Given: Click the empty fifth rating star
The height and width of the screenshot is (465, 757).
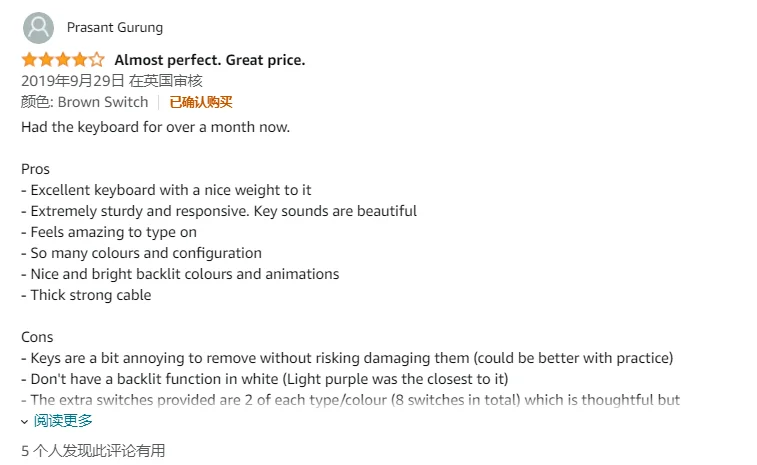Looking at the screenshot, I should click(x=96, y=60).
